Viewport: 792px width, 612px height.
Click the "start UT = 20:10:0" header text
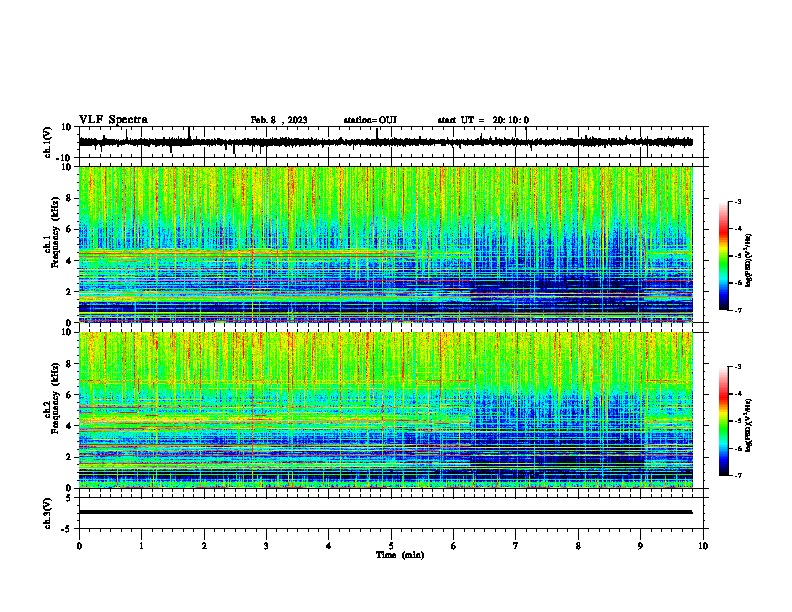click(483, 120)
